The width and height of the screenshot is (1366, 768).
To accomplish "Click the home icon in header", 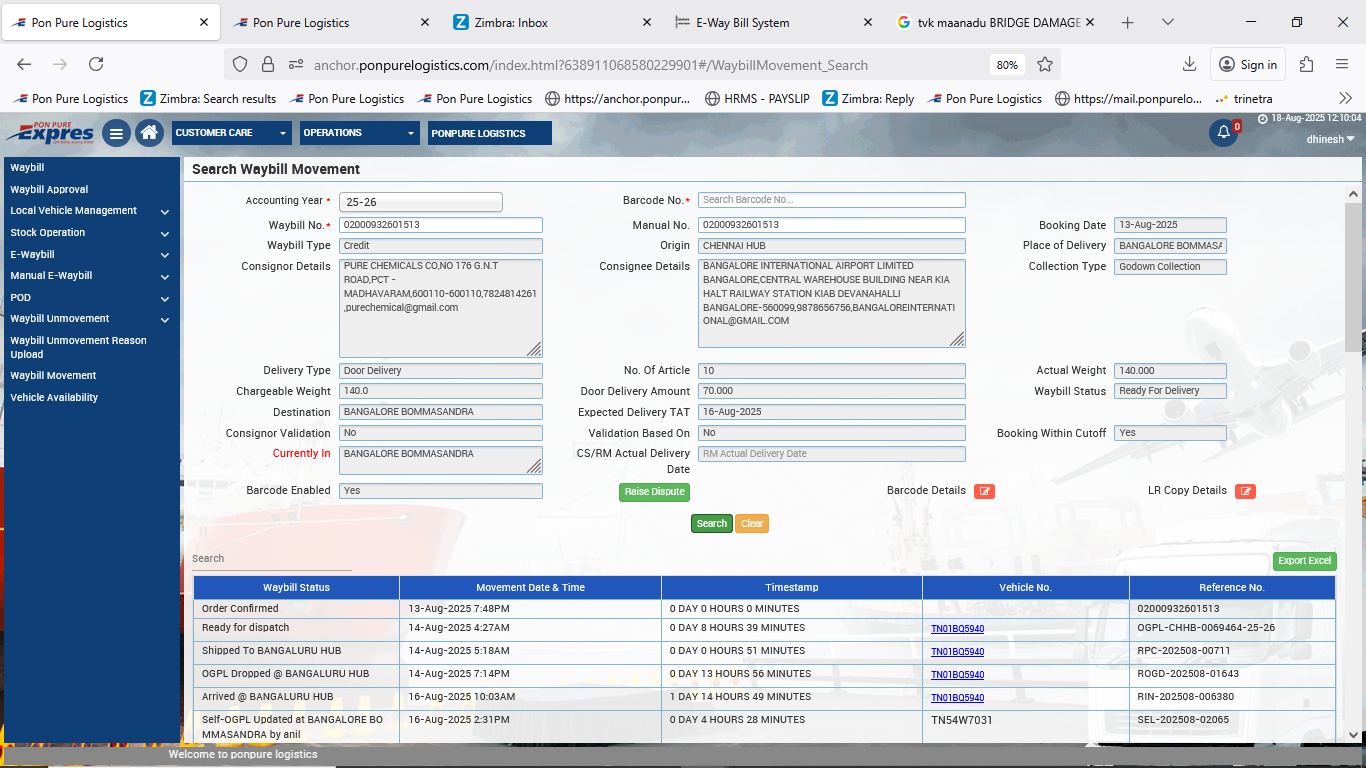I will pyautogui.click(x=149, y=133).
